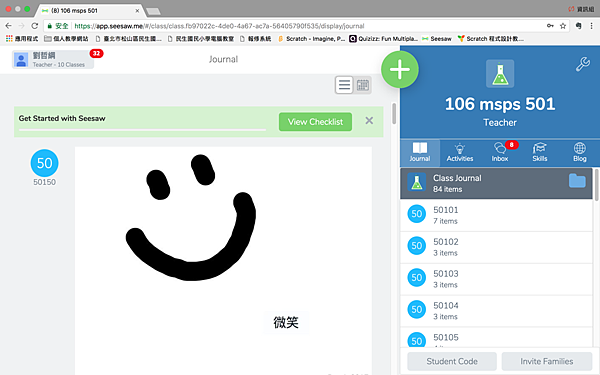This screenshot has height=375, width=600.
Task: Click the address bar URL
Action: coord(219,26)
